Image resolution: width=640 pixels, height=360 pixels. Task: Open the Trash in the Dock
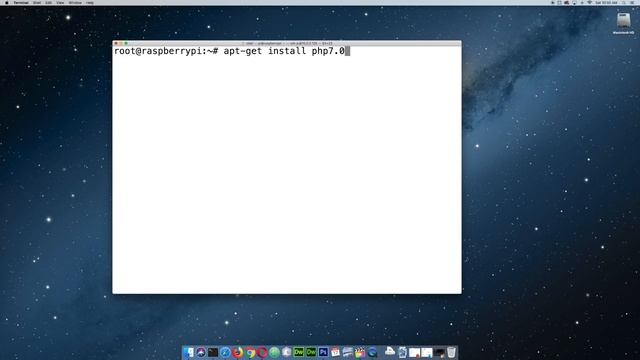[451, 352]
